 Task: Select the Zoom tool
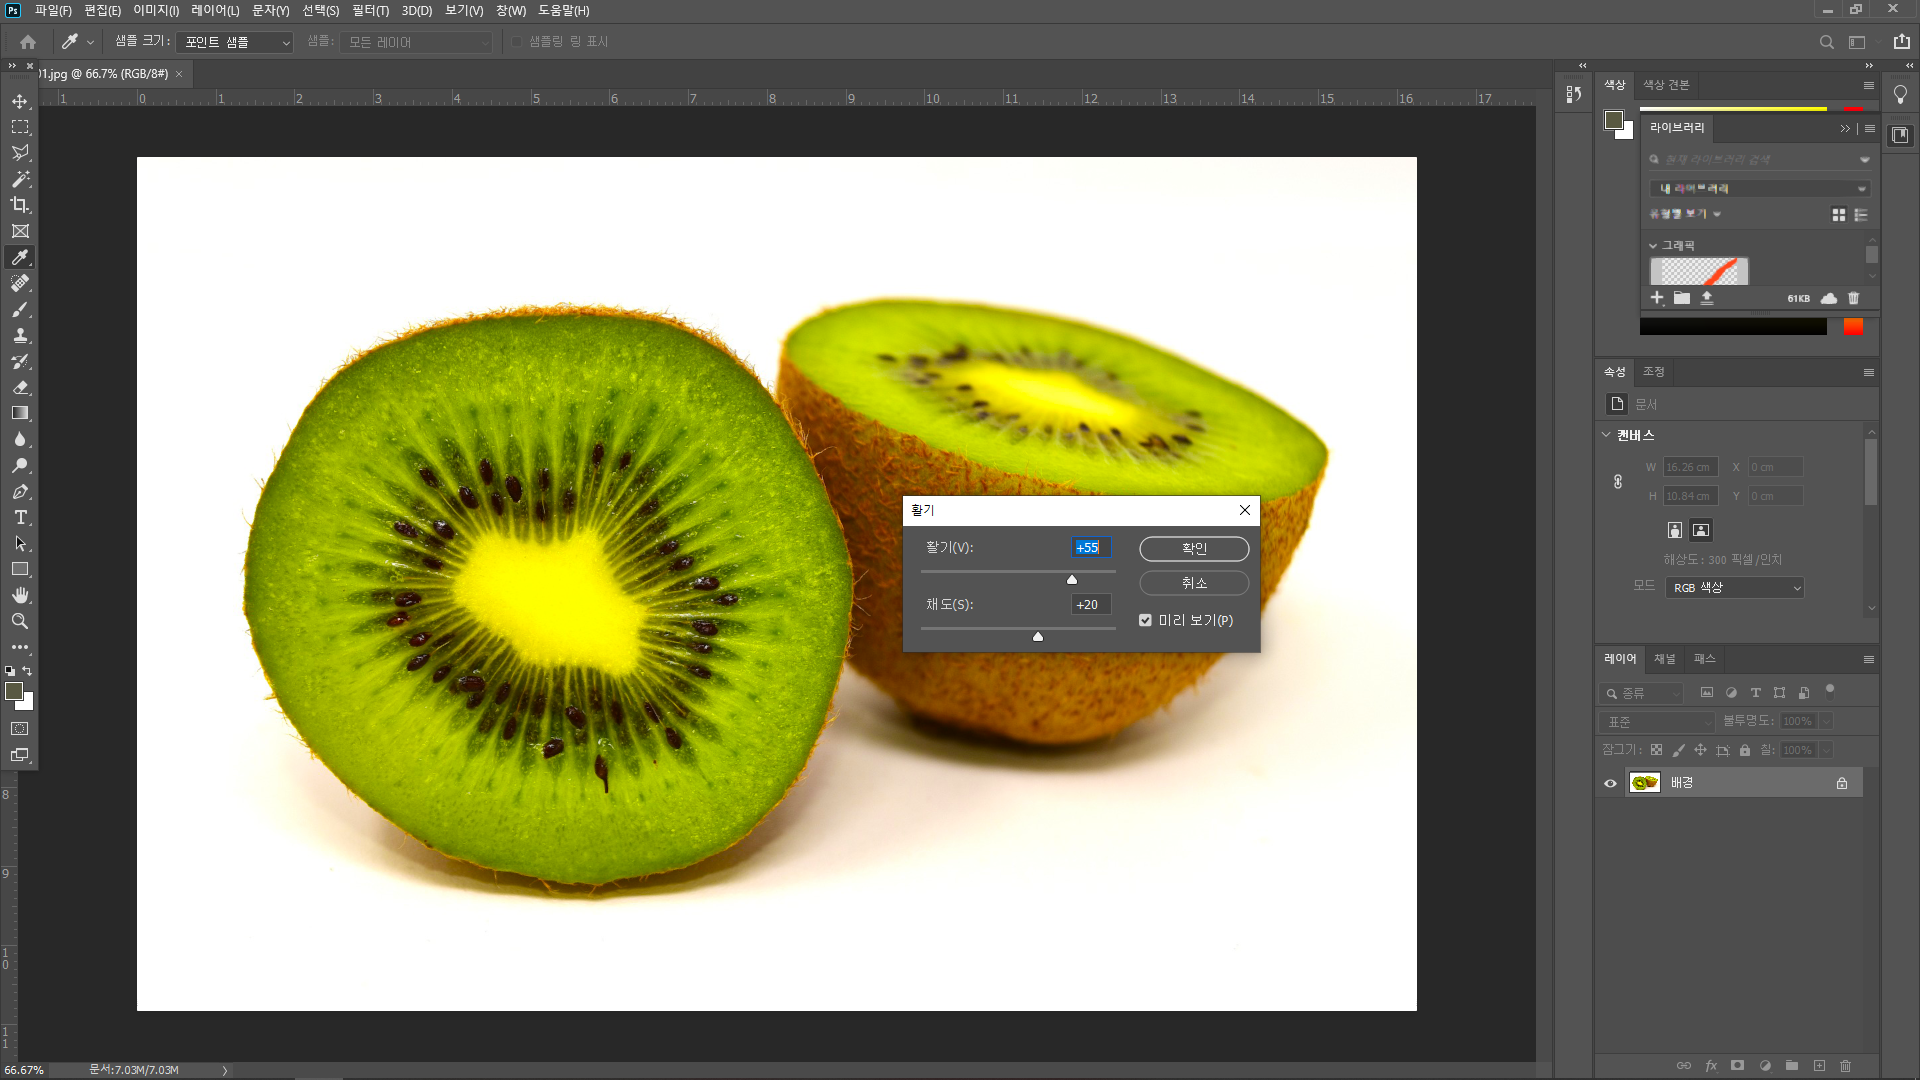click(20, 621)
